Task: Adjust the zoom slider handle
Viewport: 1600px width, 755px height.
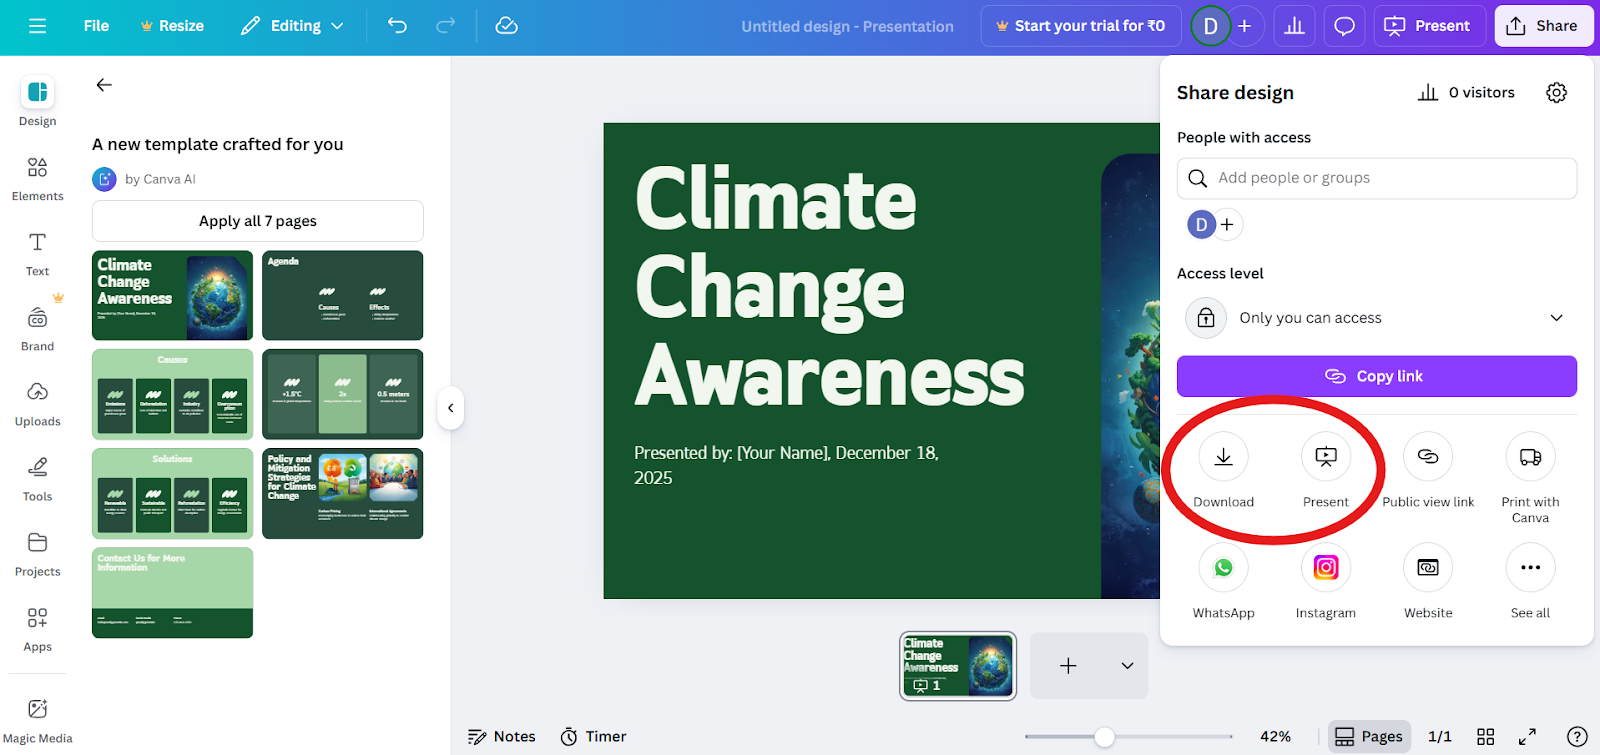Action: point(1104,737)
